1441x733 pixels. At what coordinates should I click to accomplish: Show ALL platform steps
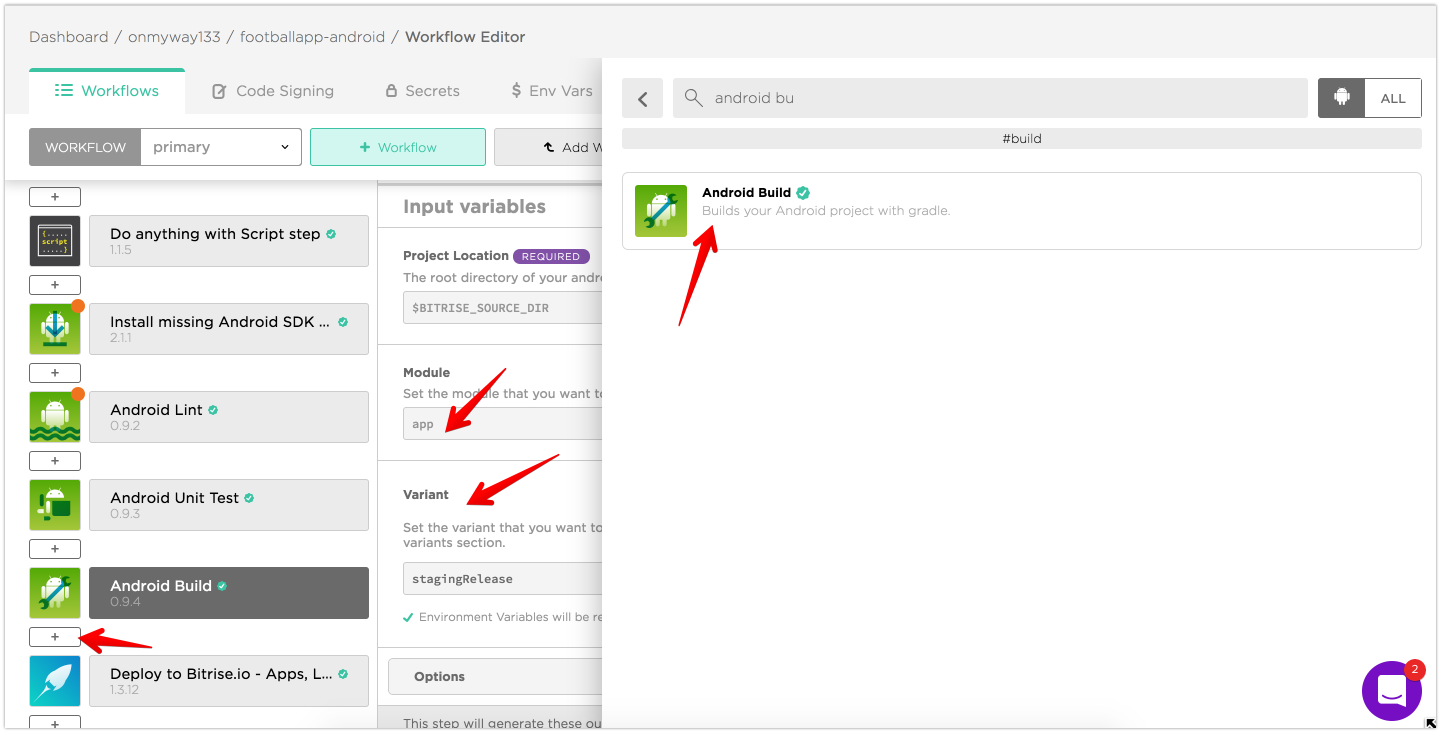pos(1393,98)
